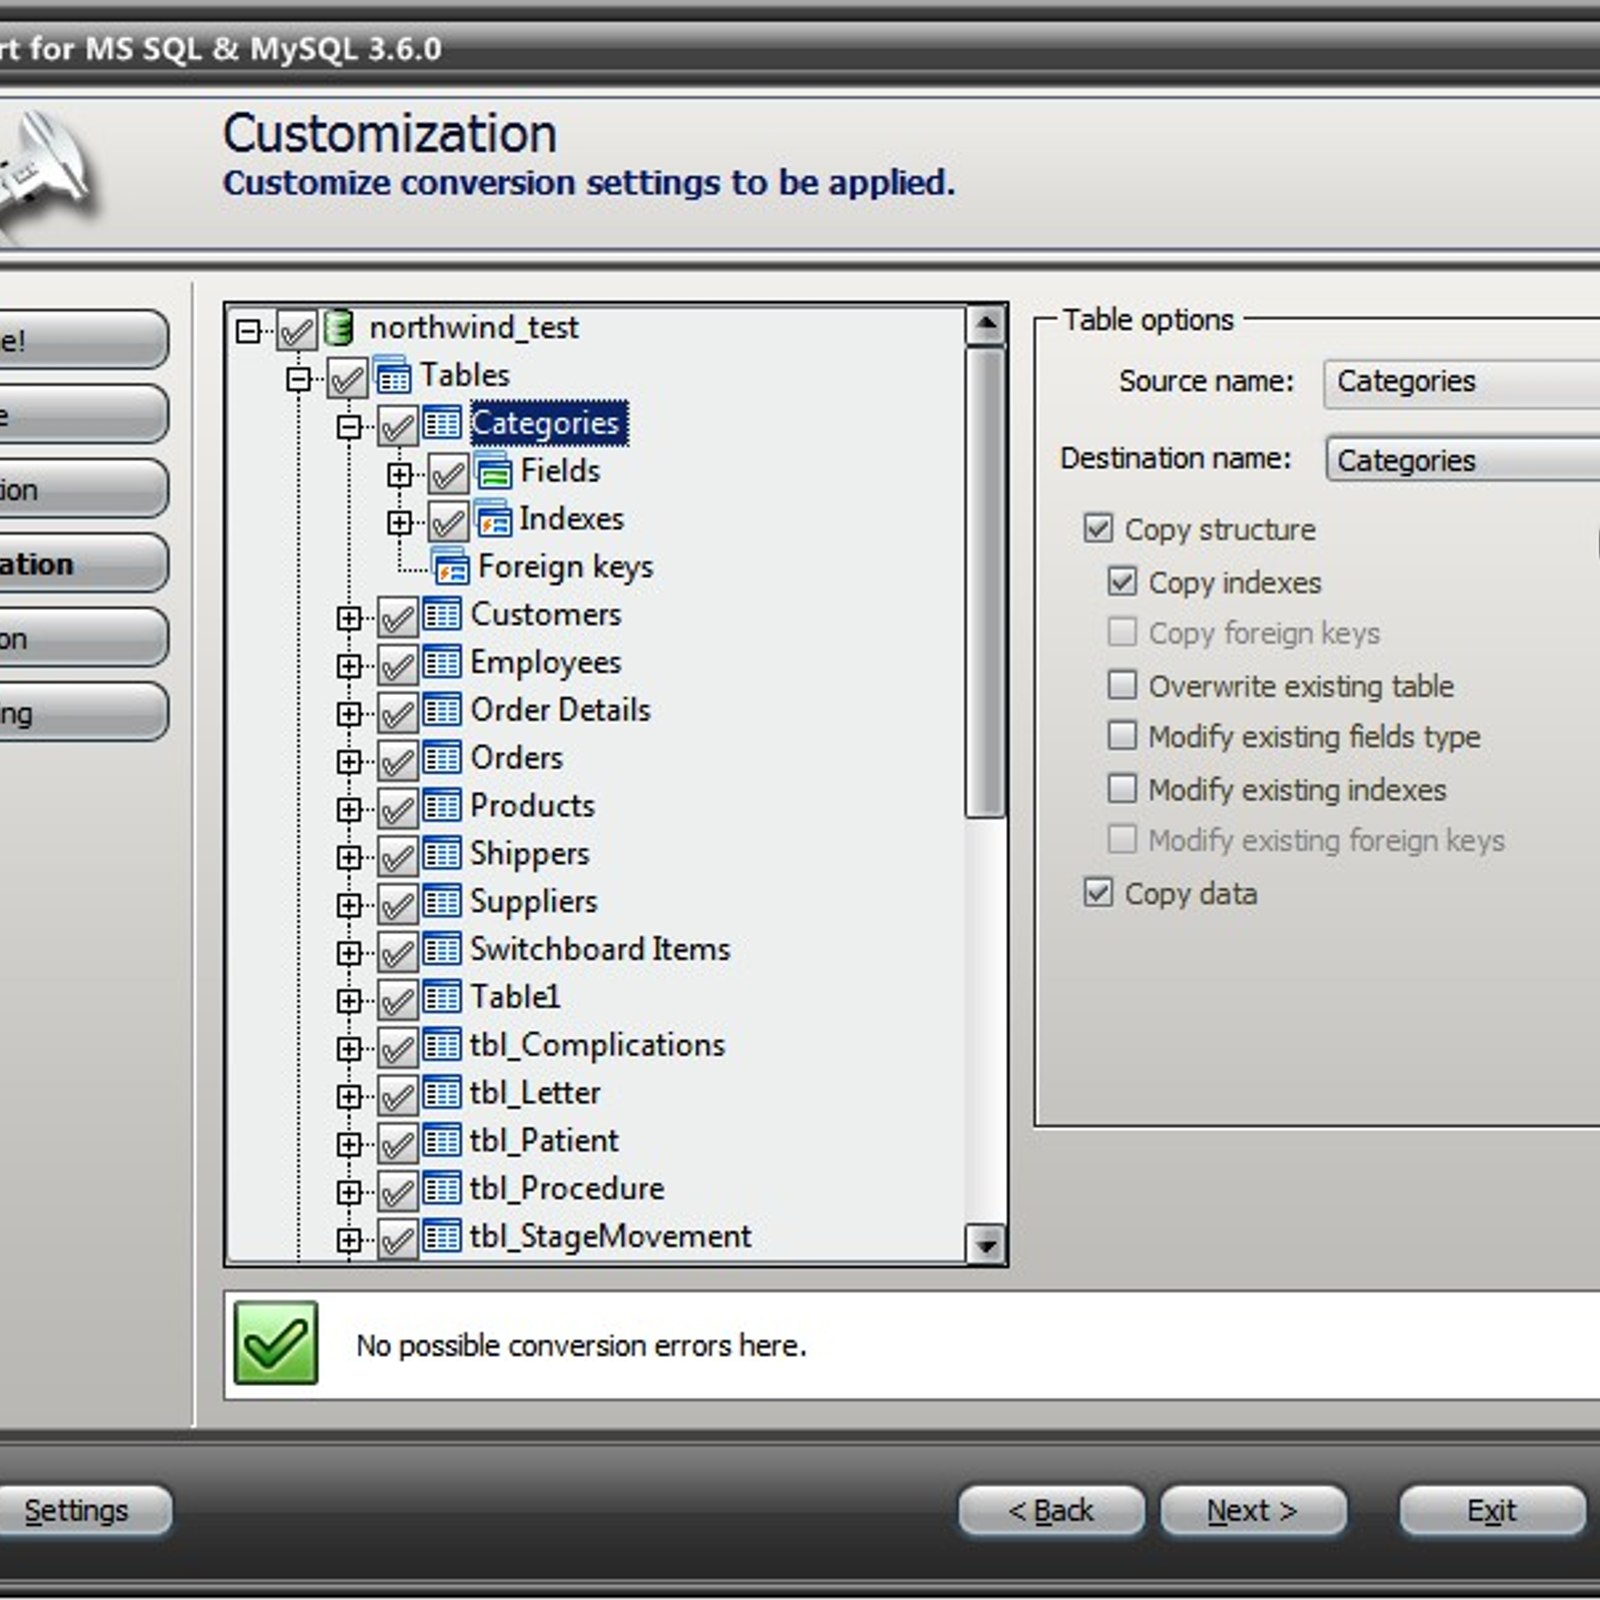Click the Employees table icon
The image size is (1600, 1600).
tap(442, 662)
